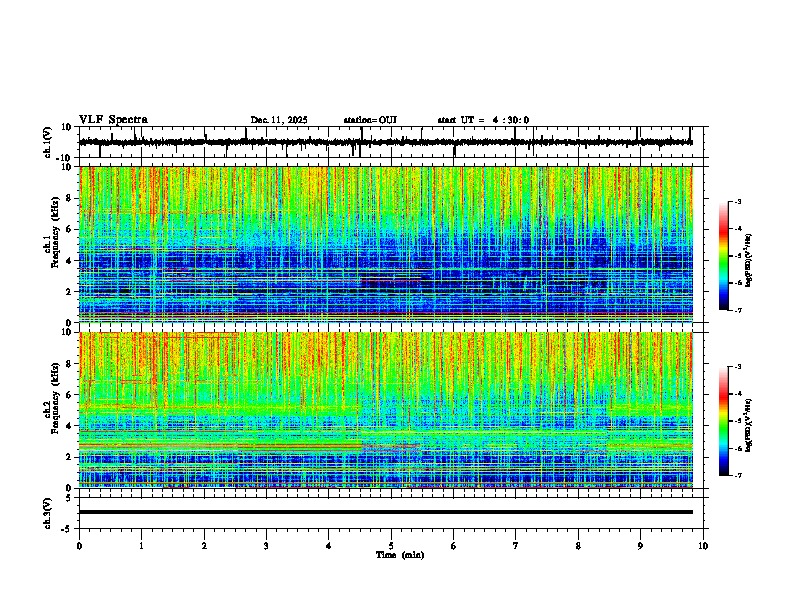Click the "8" kHz tick of ch.2 spectrogram
This screenshot has width=792, height=612.
tap(69, 364)
